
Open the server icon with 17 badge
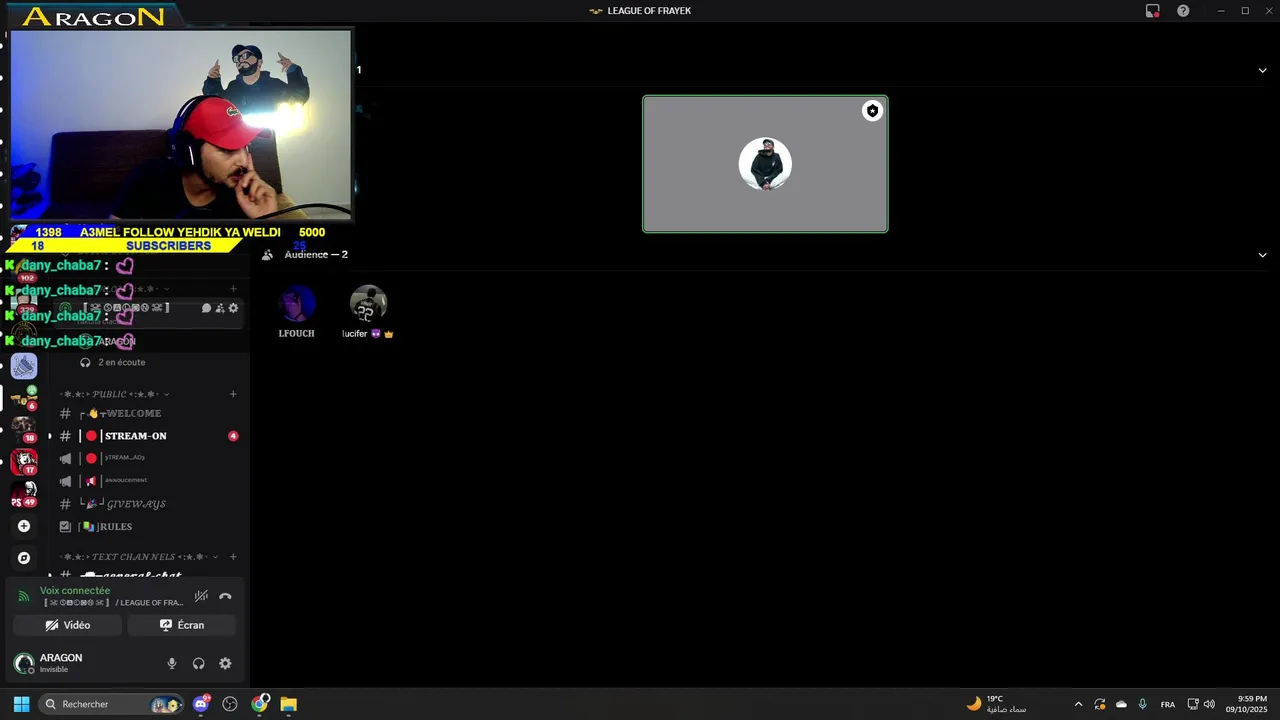coord(24,462)
